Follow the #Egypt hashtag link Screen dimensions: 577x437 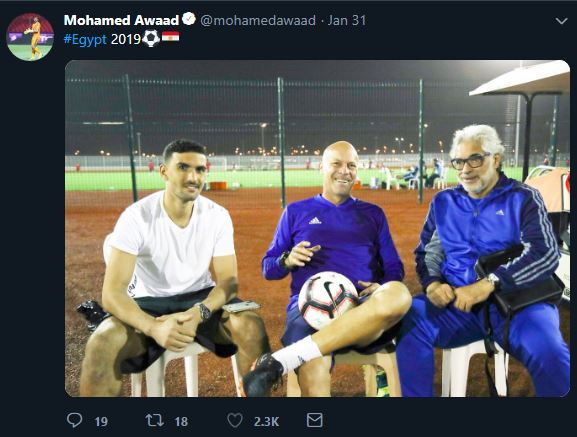[85, 39]
